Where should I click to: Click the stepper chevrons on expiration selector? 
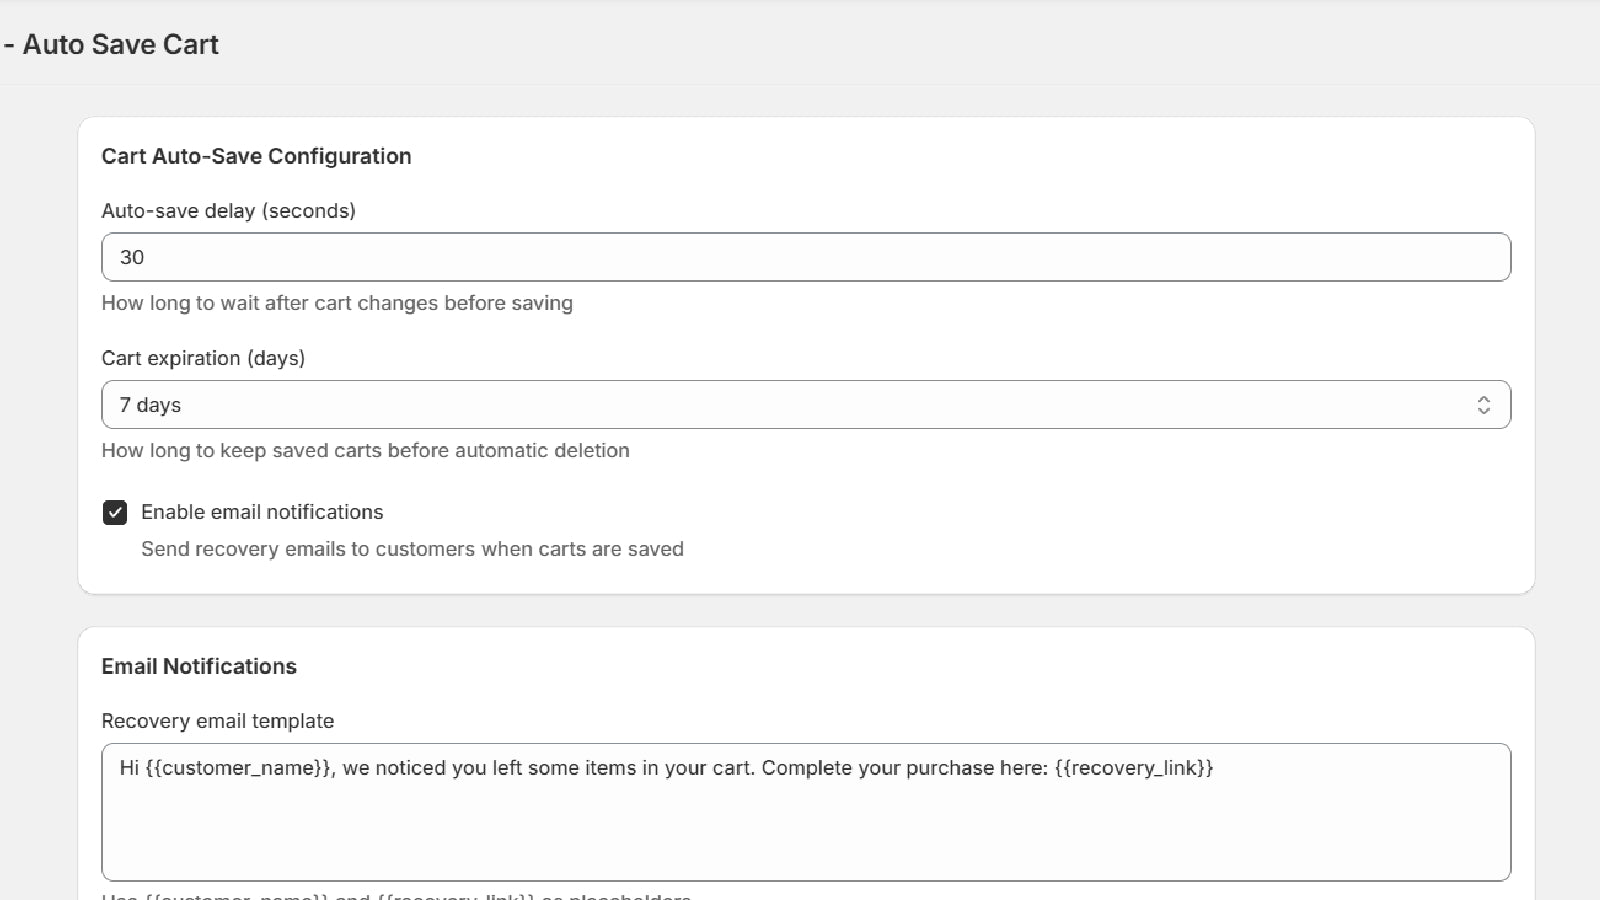click(x=1486, y=405)
